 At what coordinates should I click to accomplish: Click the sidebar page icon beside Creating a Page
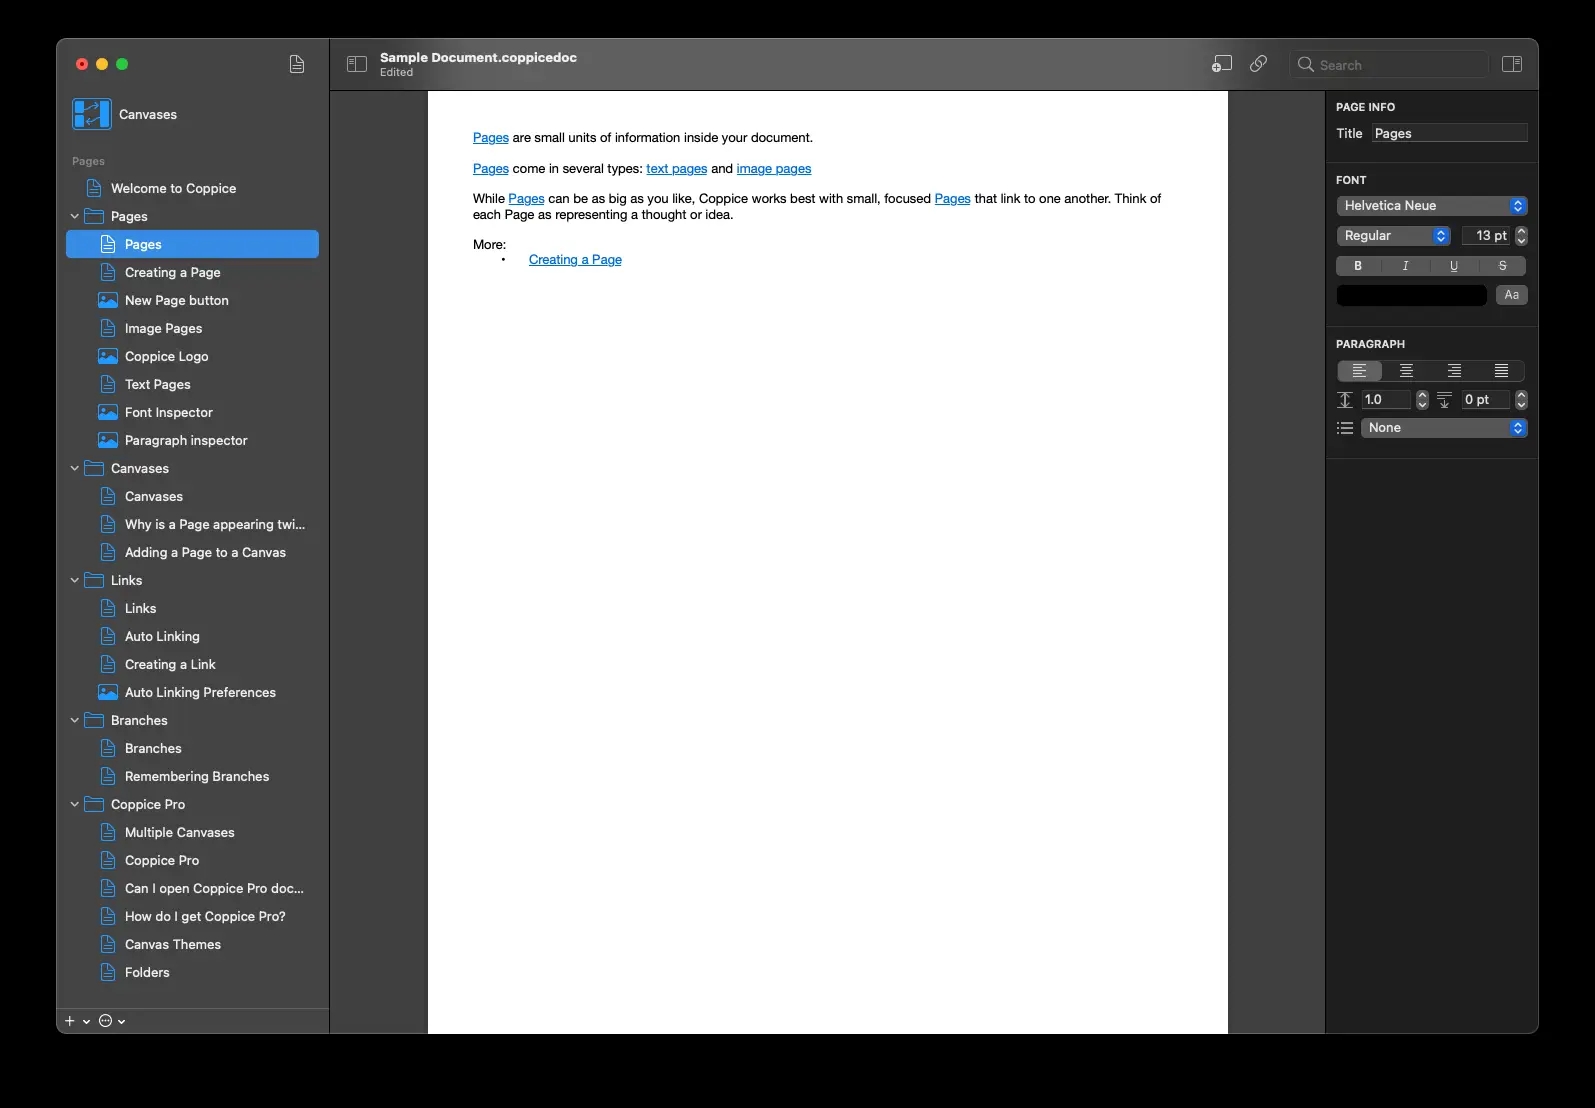(x=108, y=272)
